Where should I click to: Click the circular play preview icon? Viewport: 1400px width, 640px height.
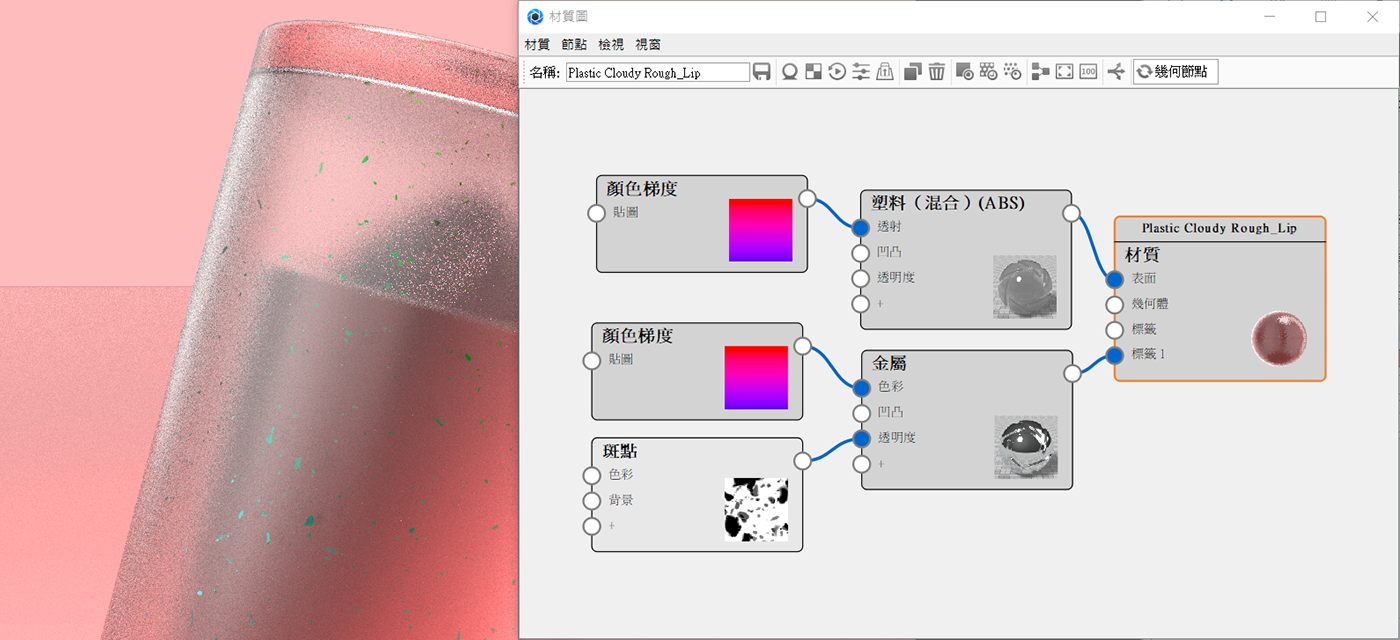pos(838,72)
